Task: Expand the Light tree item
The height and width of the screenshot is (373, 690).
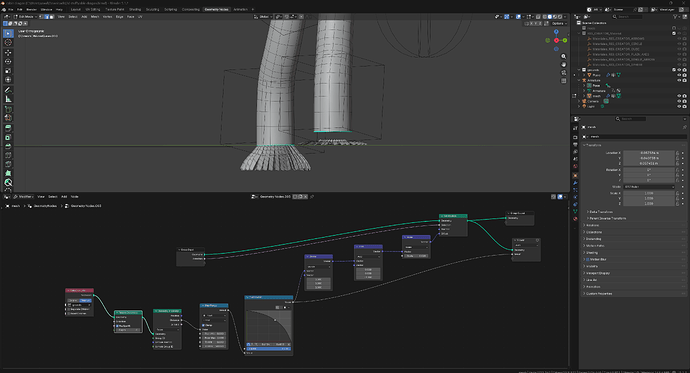Action: [x=580, y=106]
